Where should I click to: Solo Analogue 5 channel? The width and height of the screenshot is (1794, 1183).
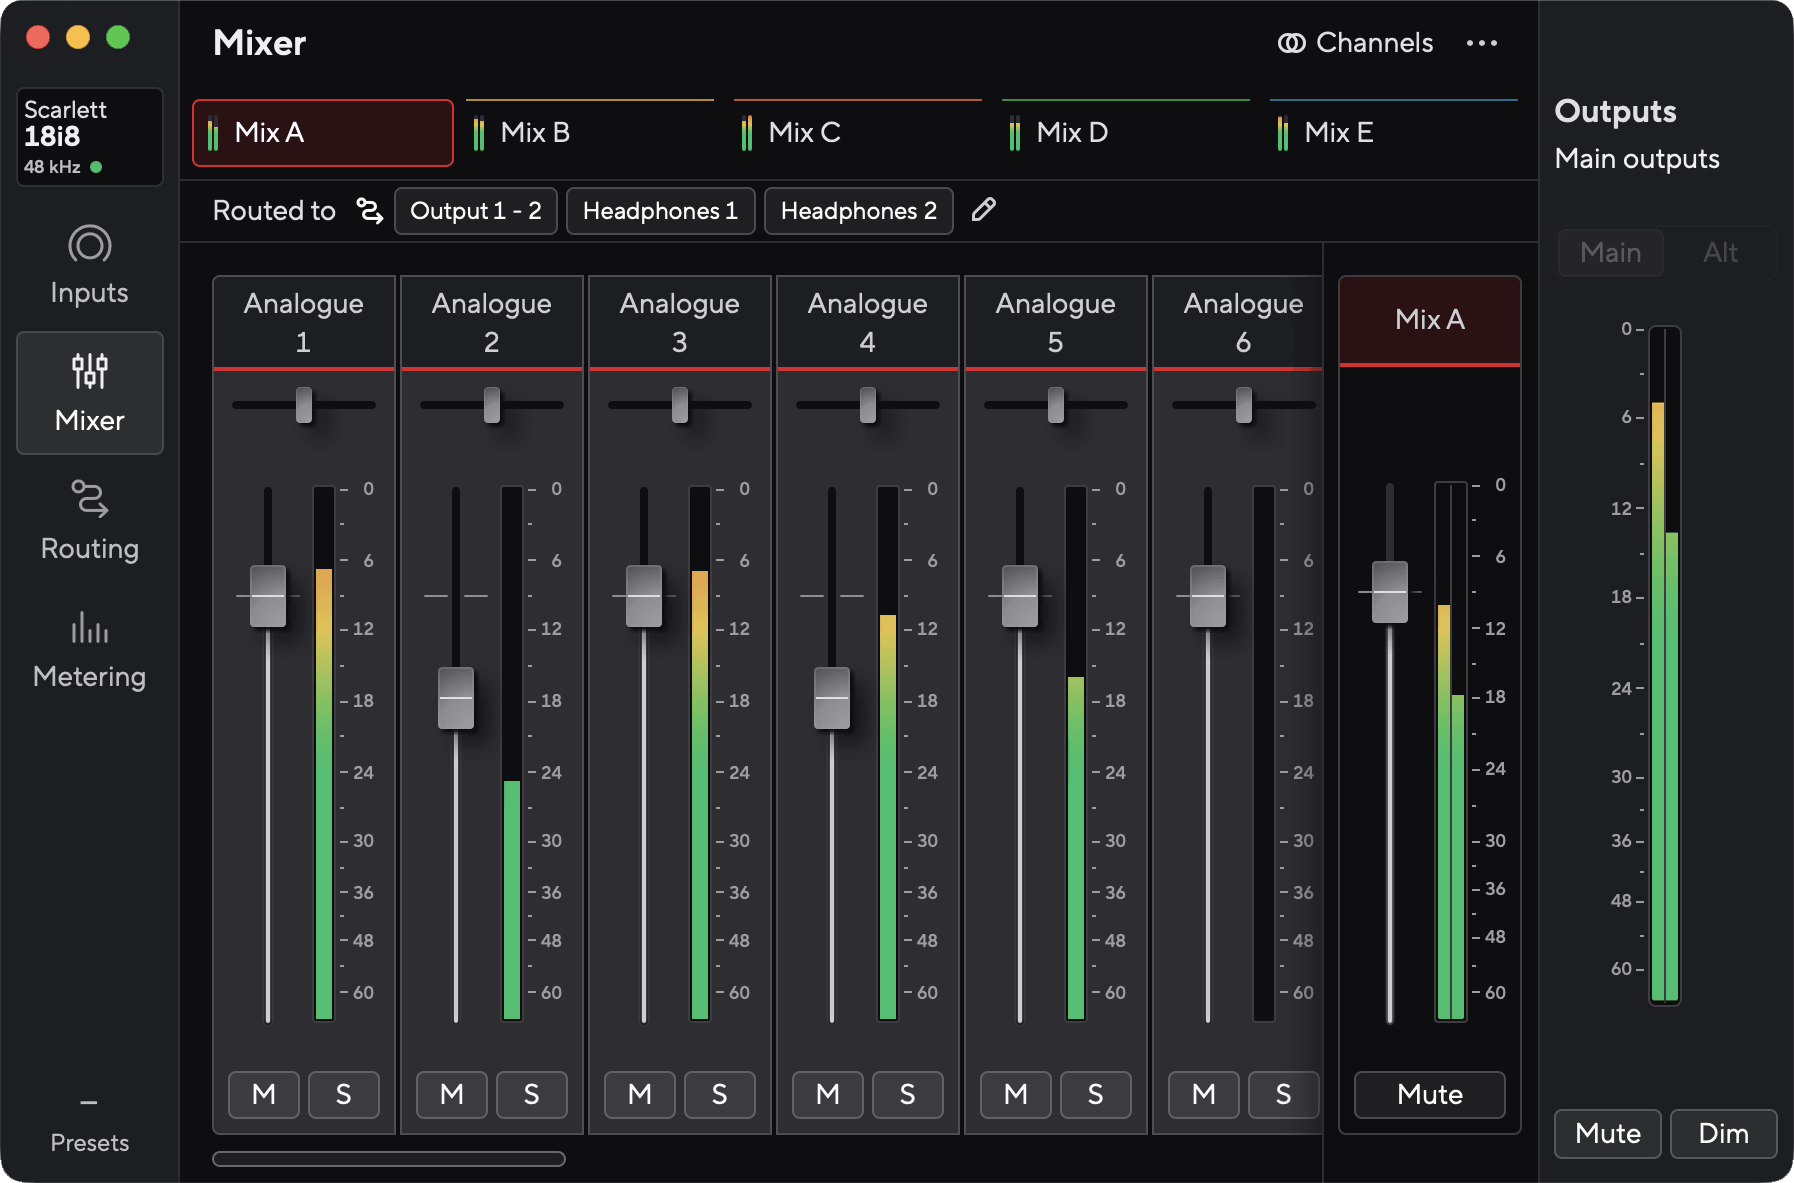pyautogui.click(x=1096, y=1095)
